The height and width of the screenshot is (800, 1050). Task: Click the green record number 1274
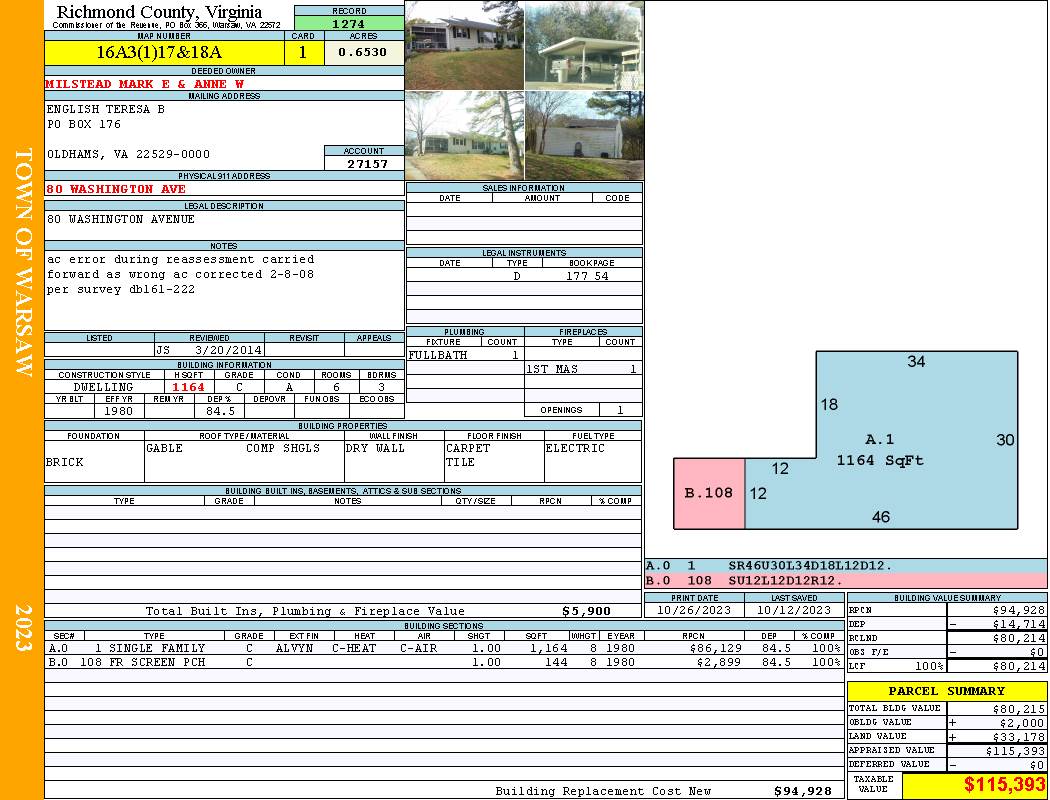[349, 23]
